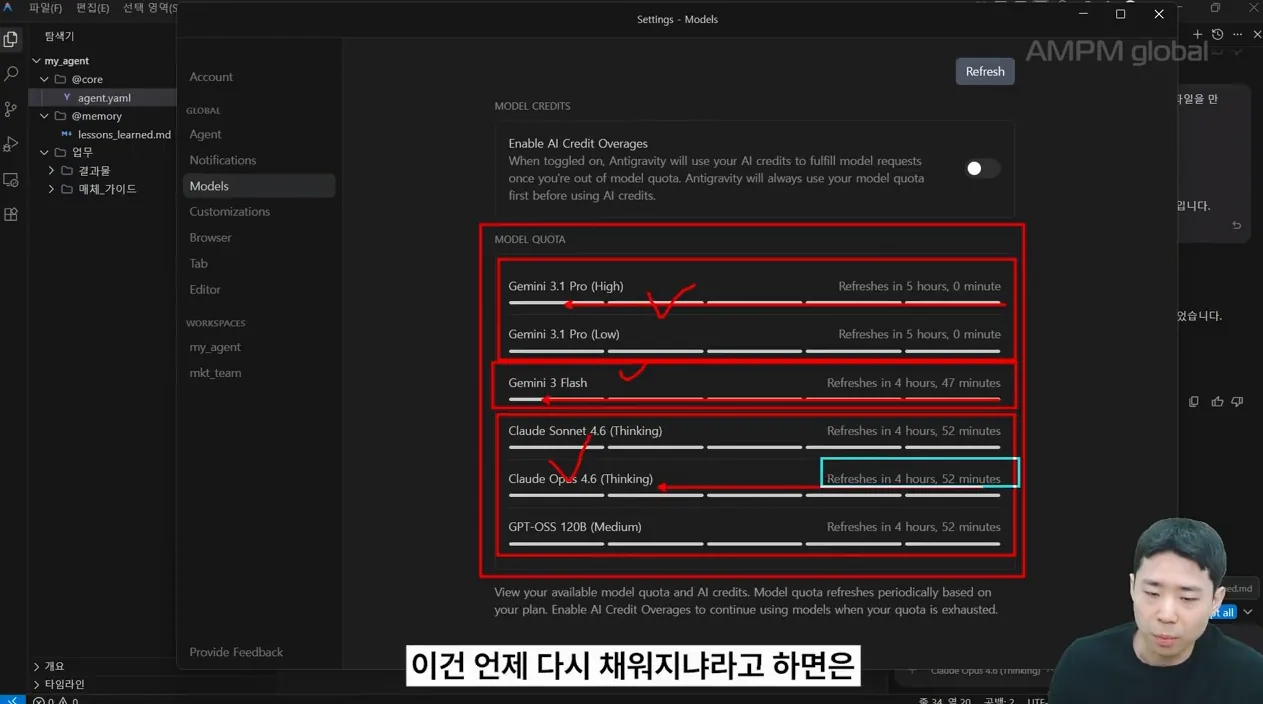Open the Search view in the activity bar
This screenshot has height=704, width=1263.
click(x=11, y=74)
